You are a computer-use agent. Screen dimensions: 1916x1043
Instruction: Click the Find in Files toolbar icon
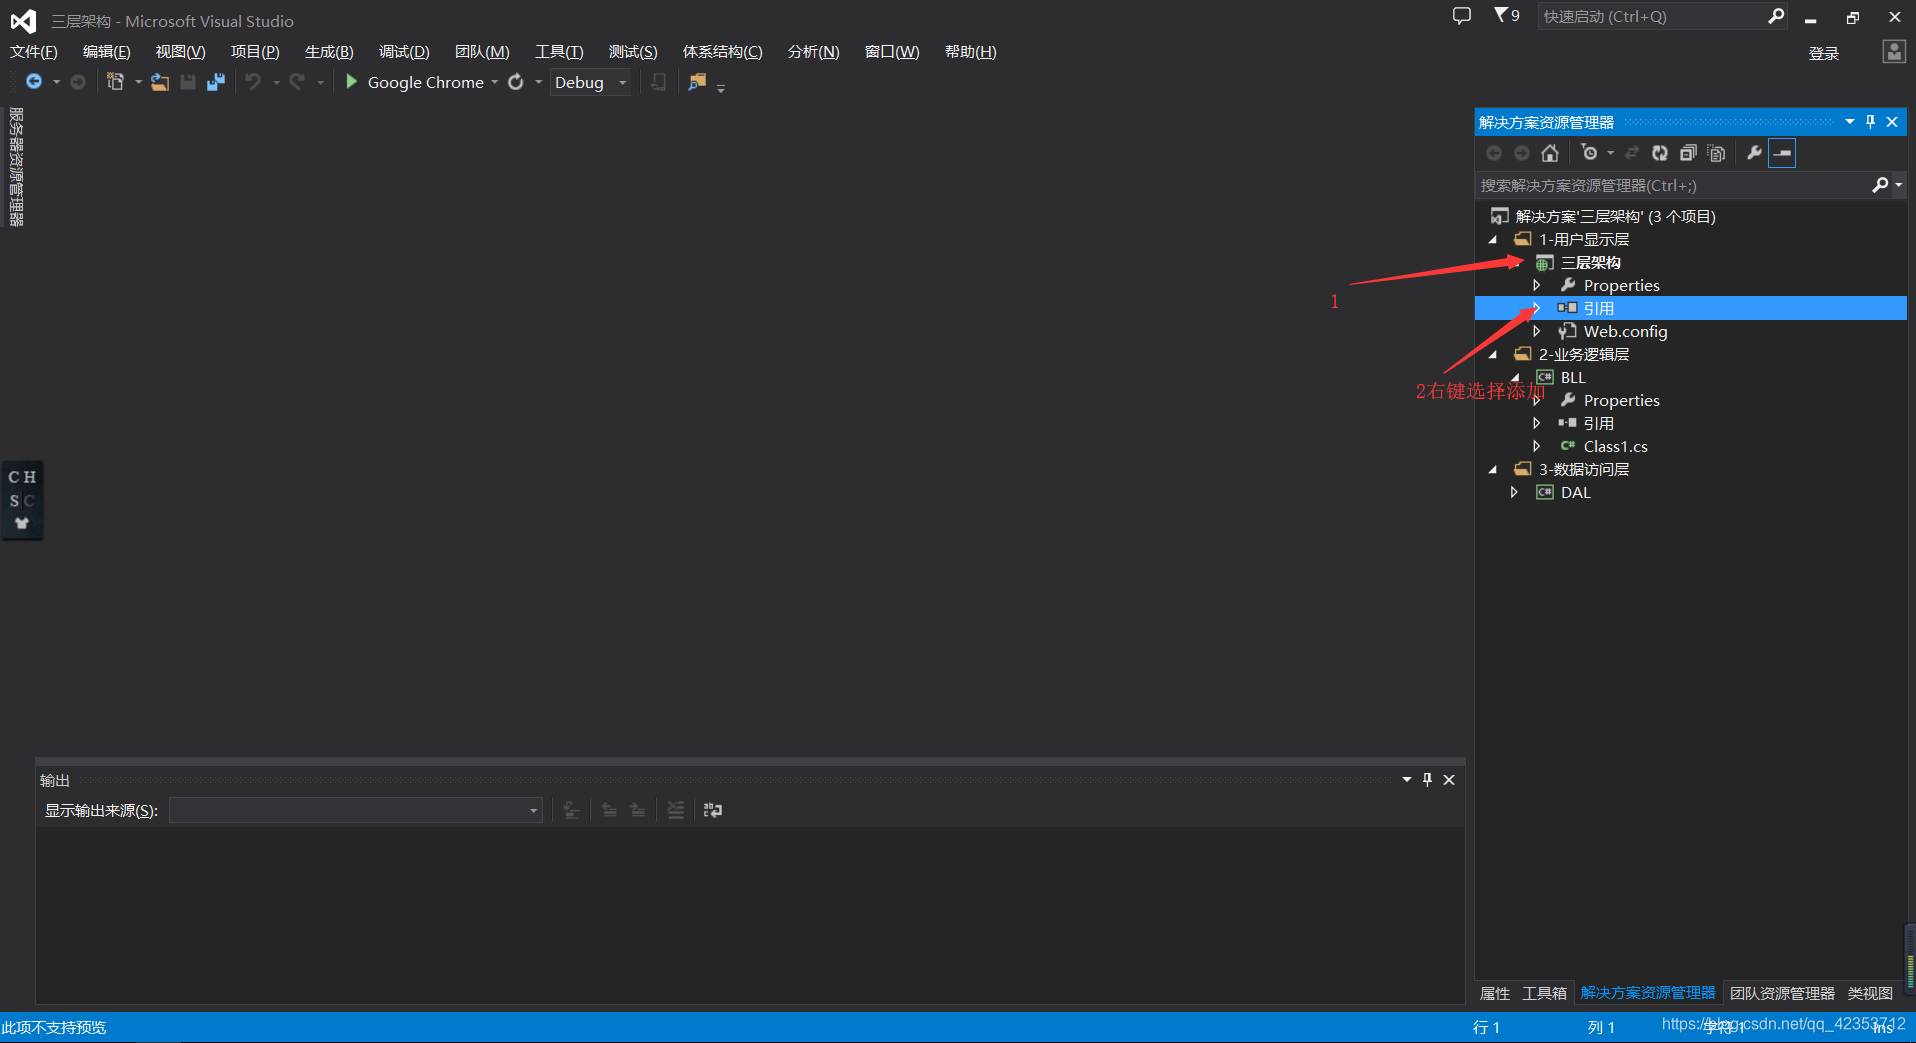697,82
